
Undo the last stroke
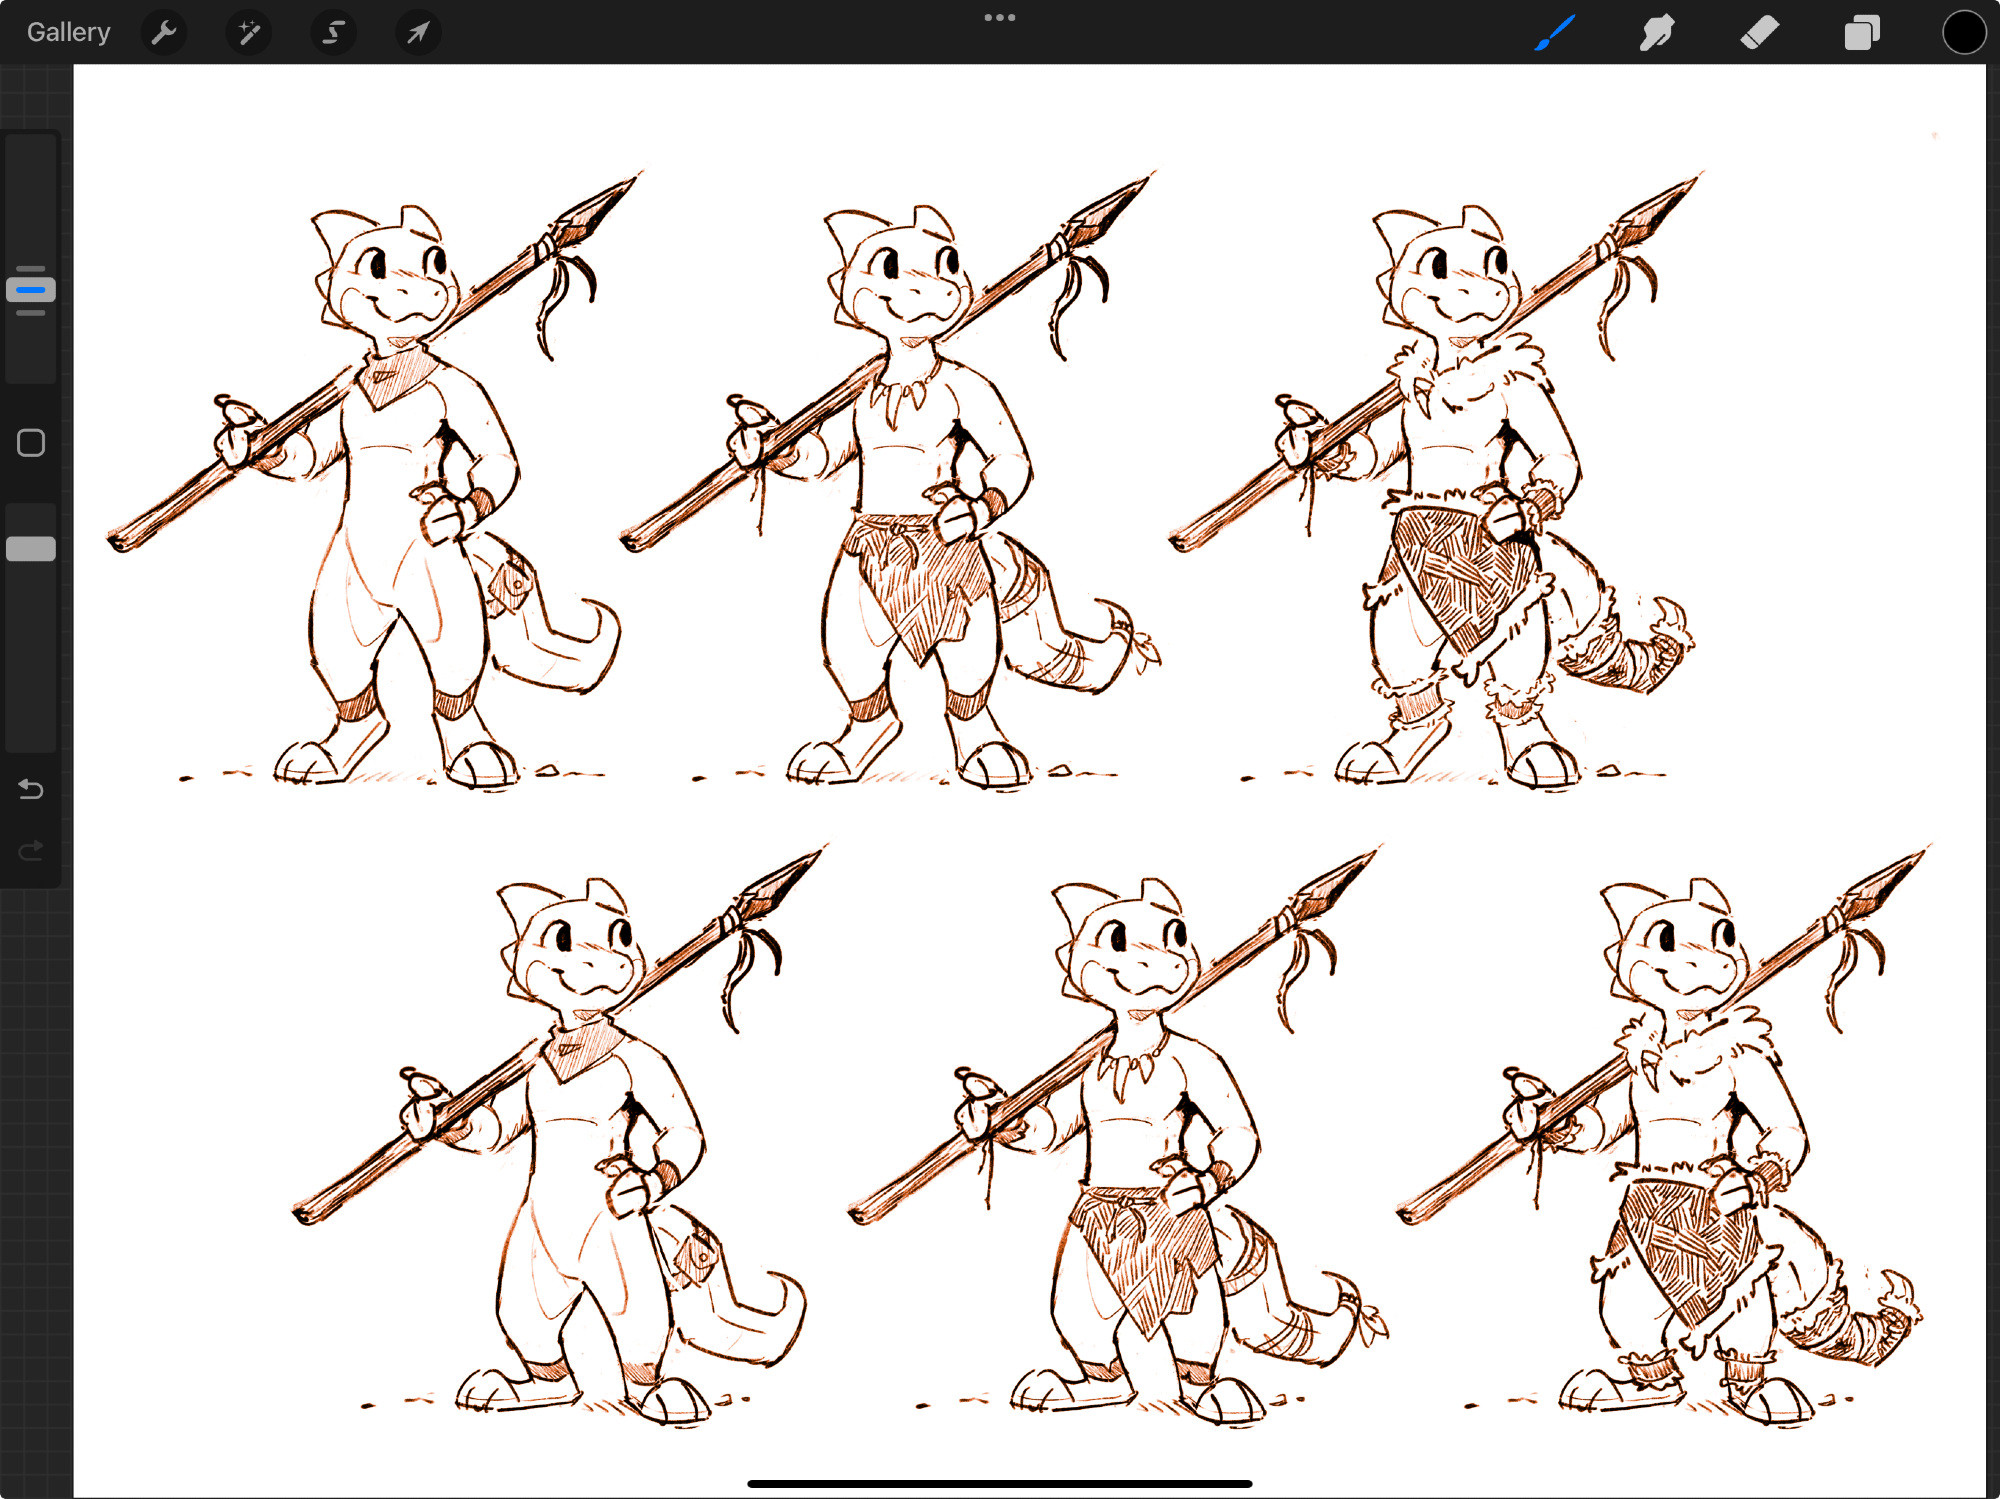coord(31,790)
